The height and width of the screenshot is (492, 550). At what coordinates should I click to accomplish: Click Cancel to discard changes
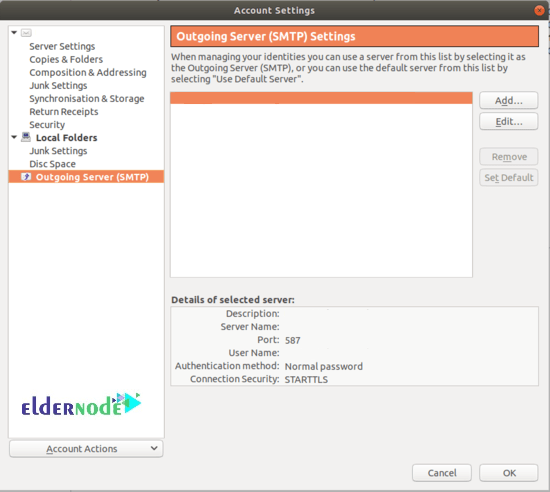pyautogui.click(x=442, y=473)
